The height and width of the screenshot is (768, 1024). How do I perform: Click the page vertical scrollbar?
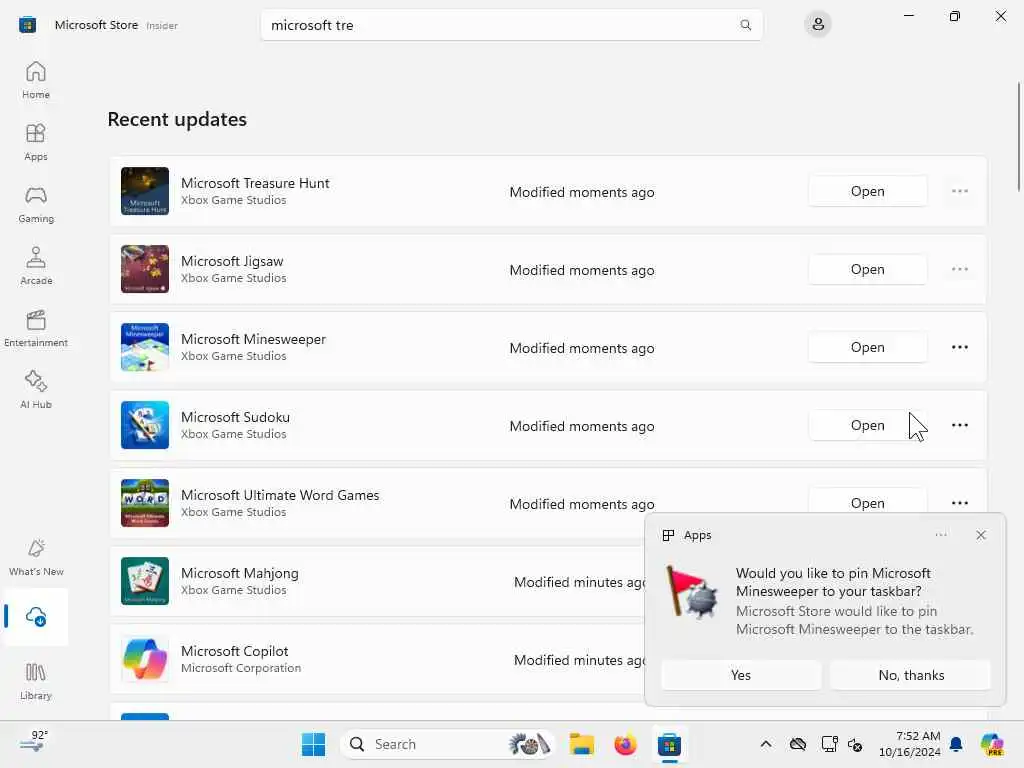click(1019, 137)
